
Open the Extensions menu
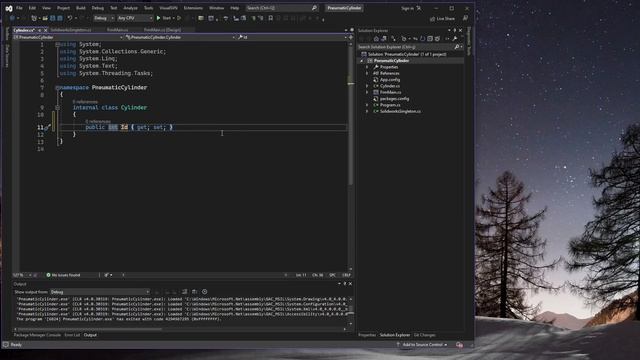[193, 8]
